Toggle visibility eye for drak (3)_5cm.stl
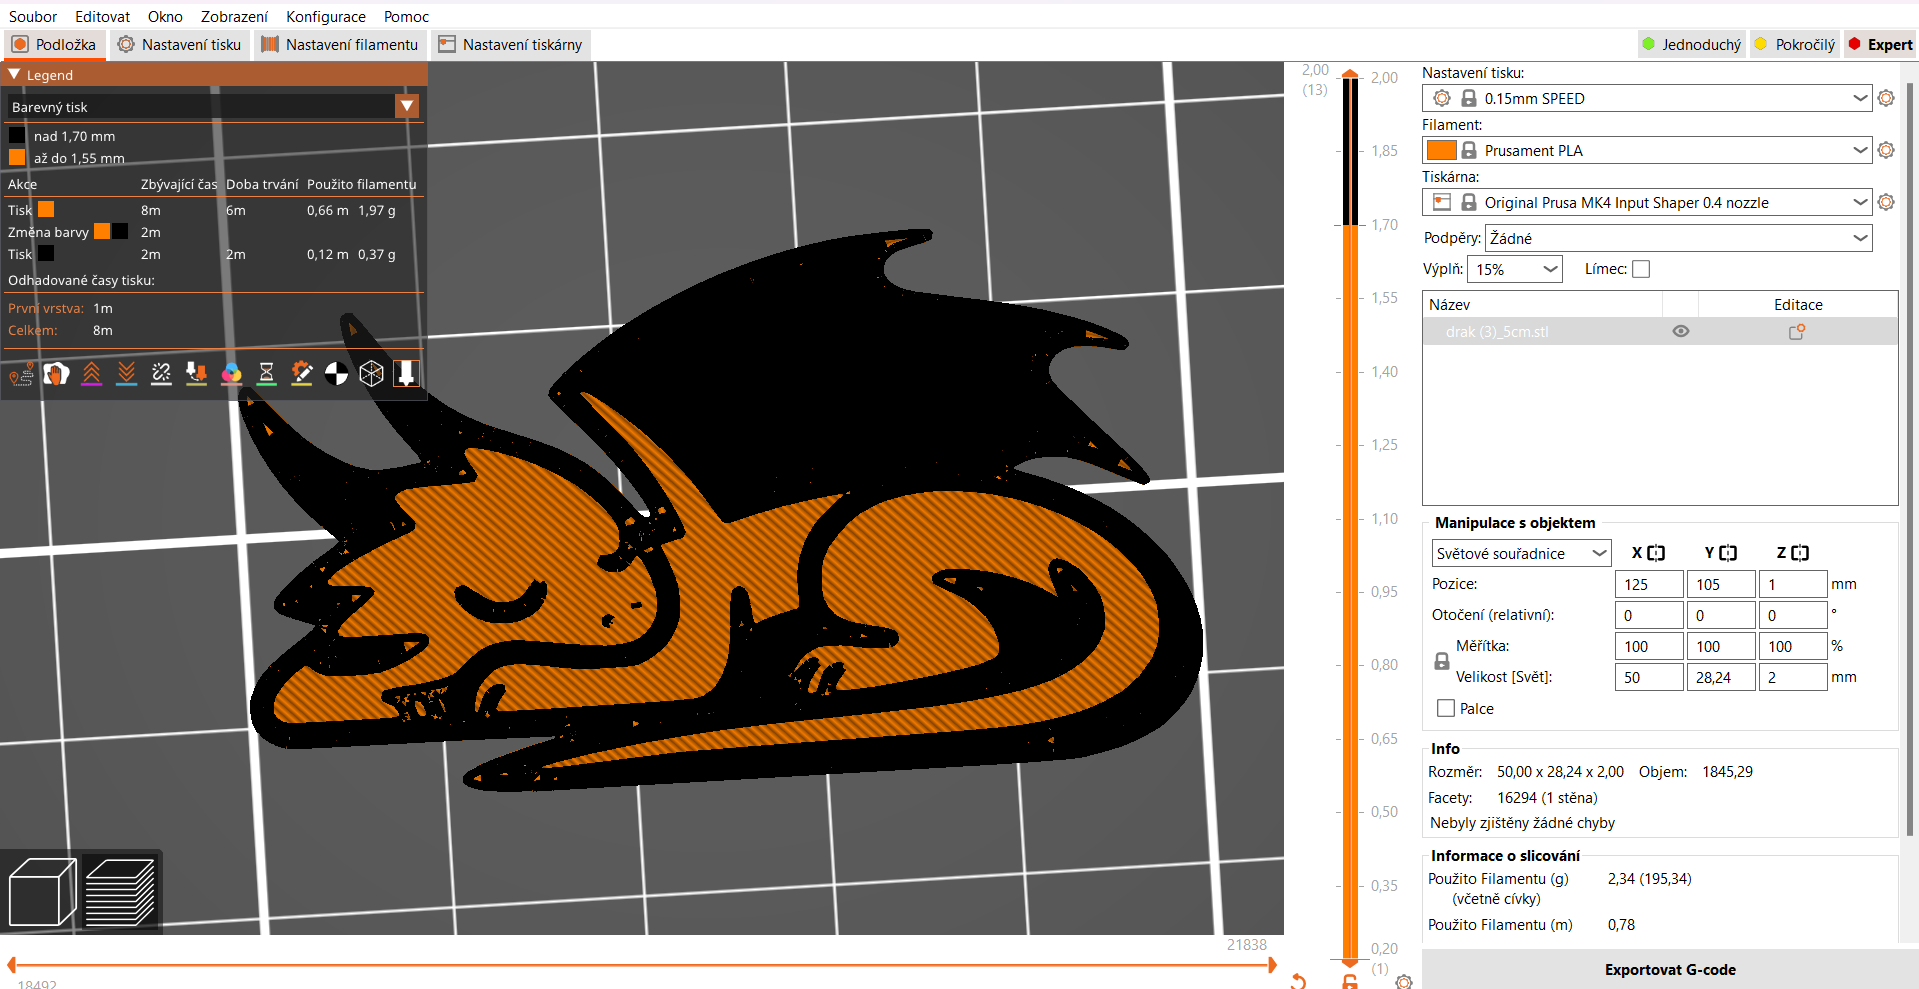Viewport: 1919px width, 989px height. click(1681, 332)
